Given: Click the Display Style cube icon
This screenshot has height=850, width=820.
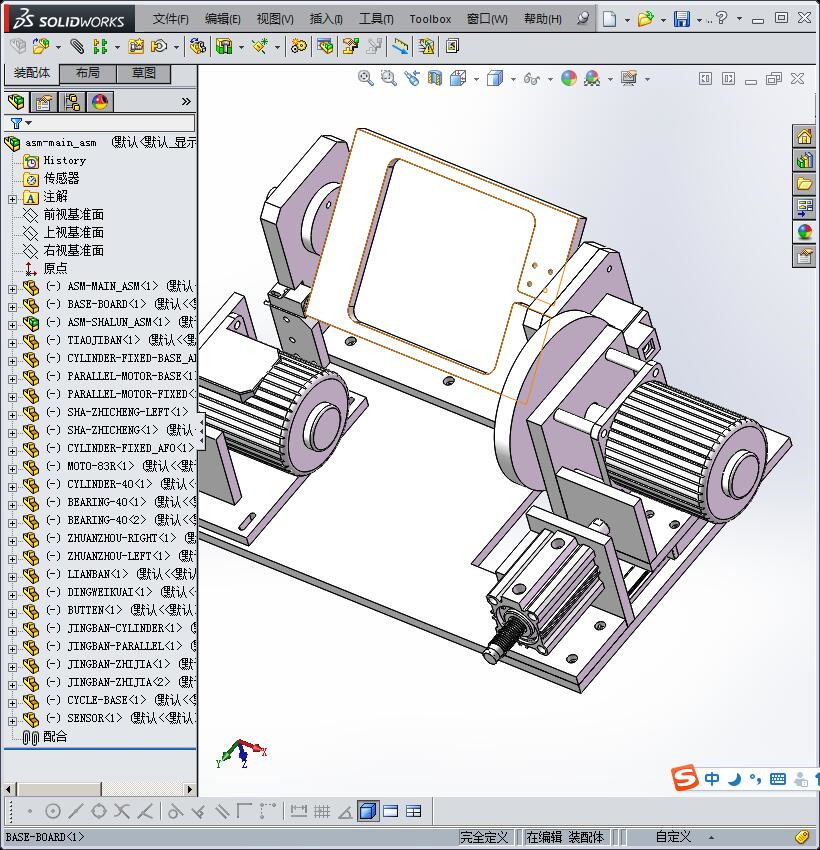Looking at the screenshot, I should pos(494,78).
